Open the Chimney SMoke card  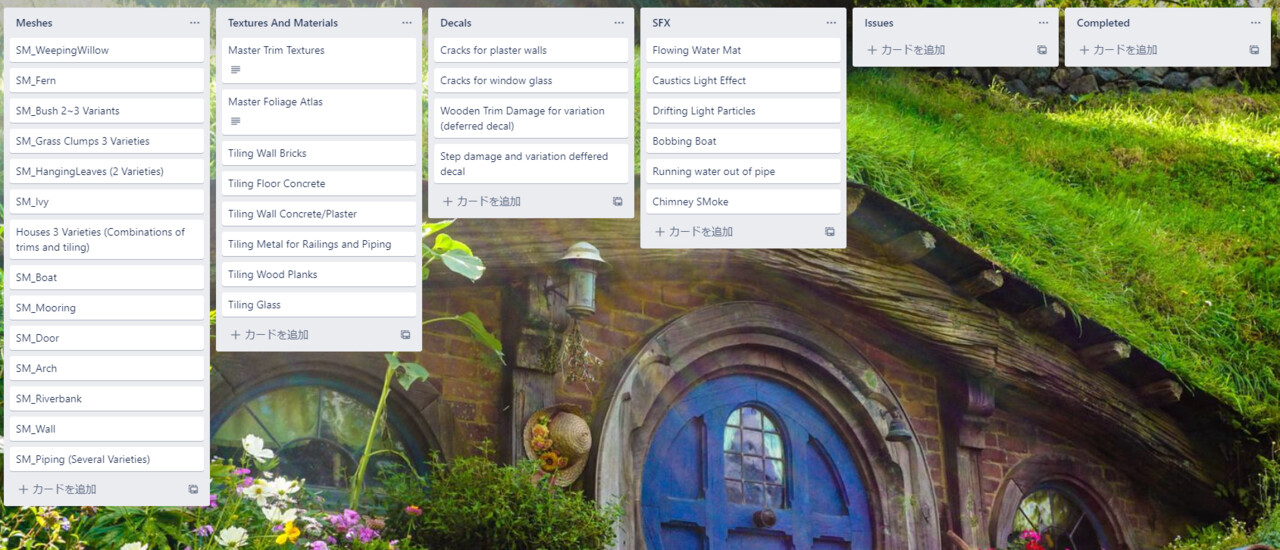pyautogui.click(x=743, y=202)
